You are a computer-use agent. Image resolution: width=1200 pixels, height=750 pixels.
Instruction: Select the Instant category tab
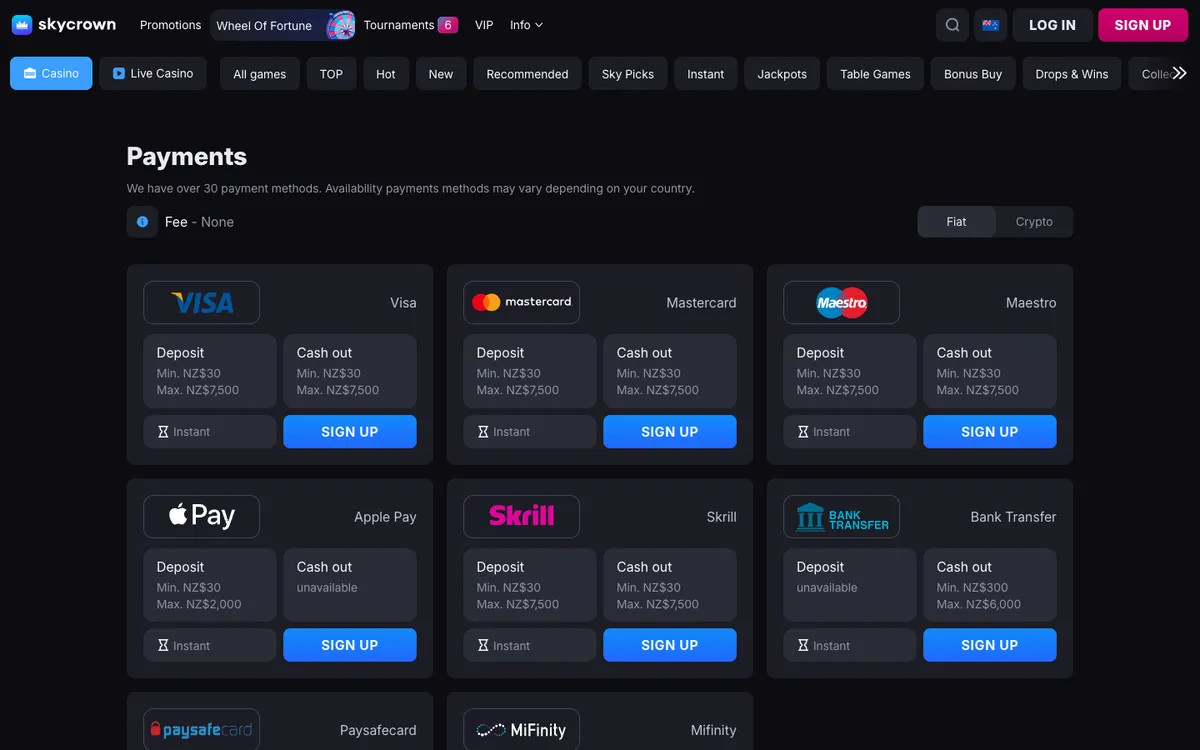coord(706,74)
